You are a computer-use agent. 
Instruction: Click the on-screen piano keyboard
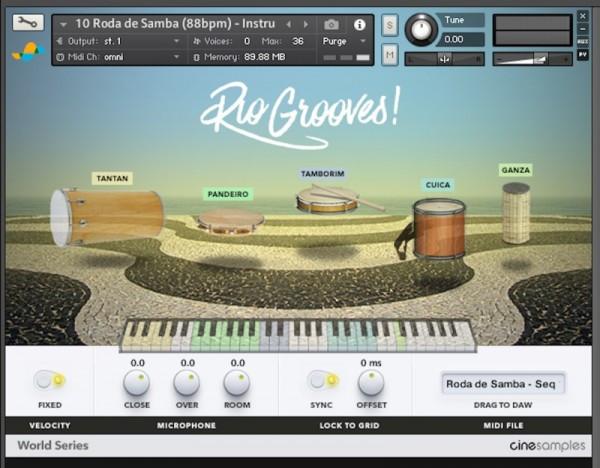298,336
